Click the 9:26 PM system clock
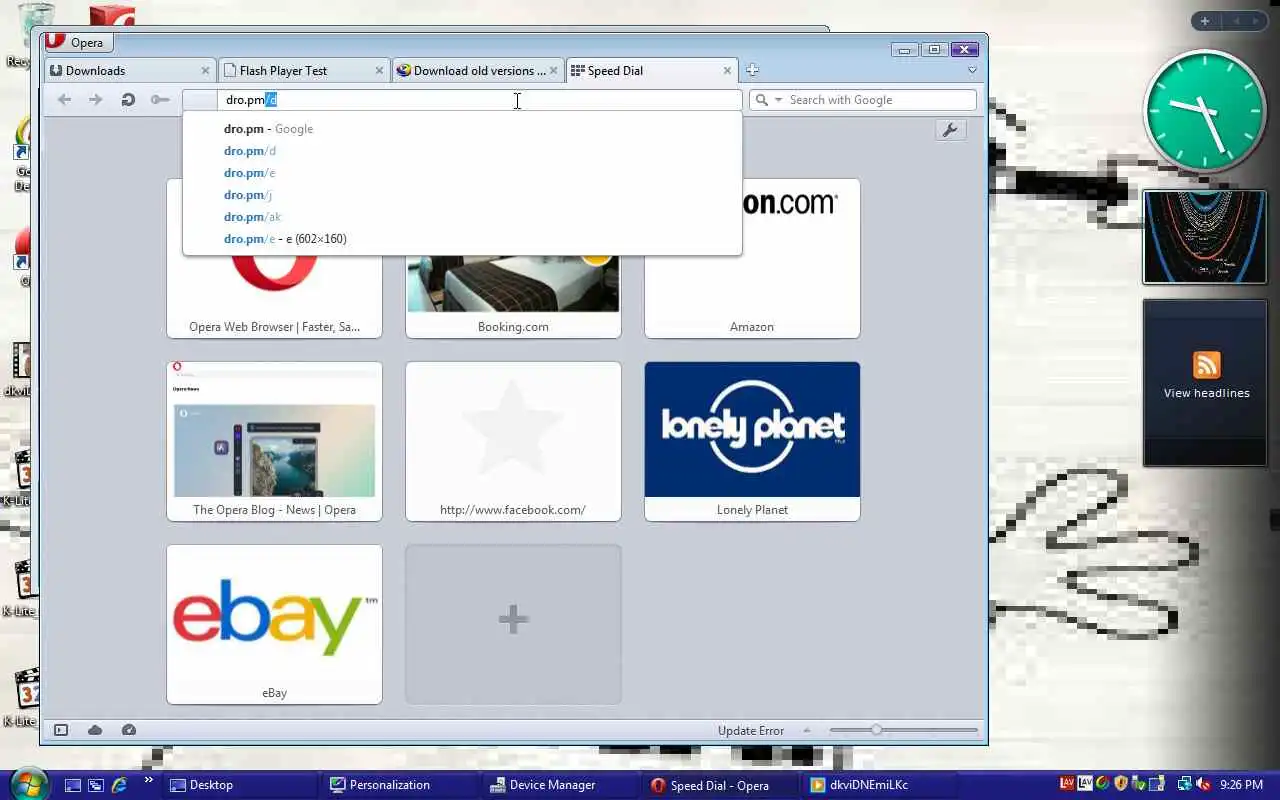This screenshot has height=800, width=1280. pos(1241,785)
